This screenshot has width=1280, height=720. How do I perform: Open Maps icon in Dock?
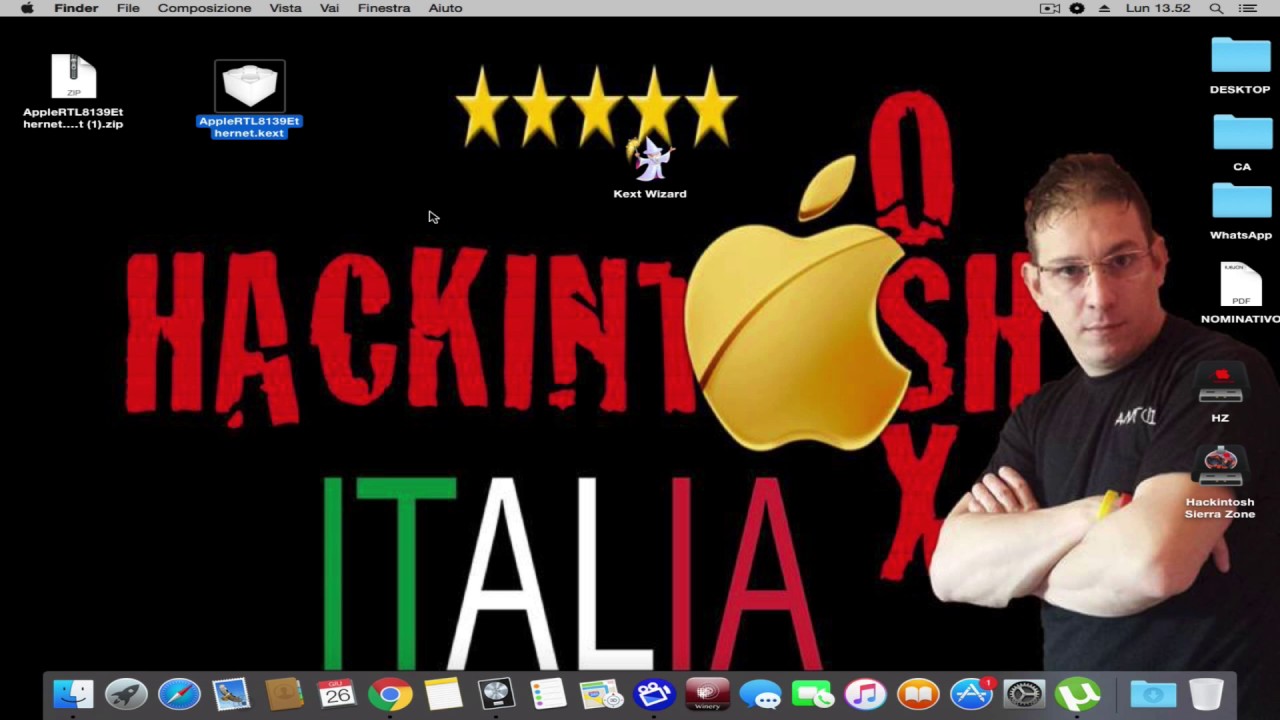pos(601,694)
